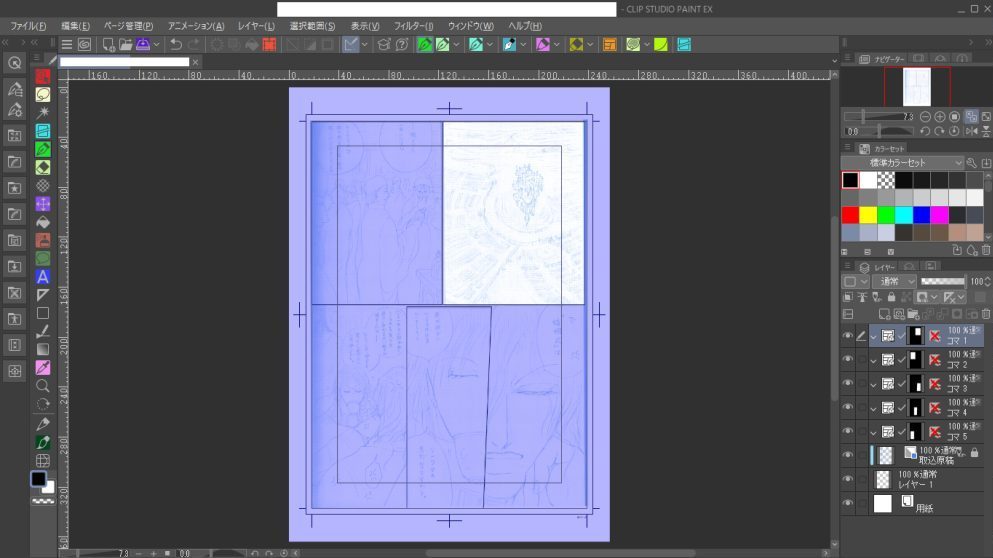Screen dimensions: 993x558
Task: Close the open canvas tab
Action: pyautogui.click(x=196, y=62)
